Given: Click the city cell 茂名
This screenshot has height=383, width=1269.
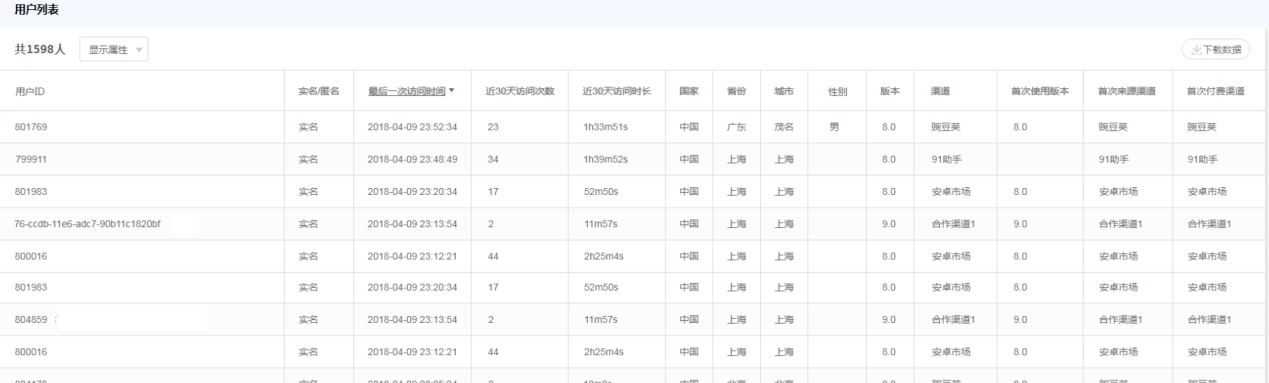Looking at the screenshot, I should [x=784, y=127].
